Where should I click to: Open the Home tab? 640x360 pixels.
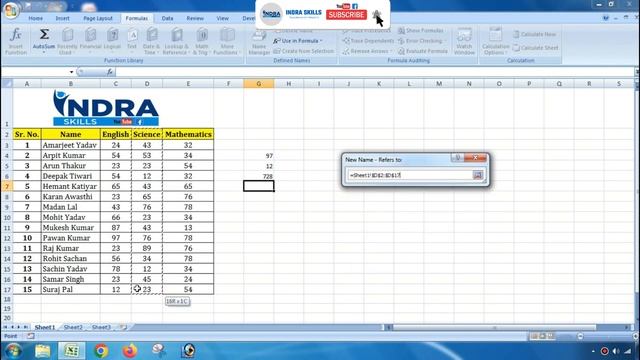click(36, 18)
